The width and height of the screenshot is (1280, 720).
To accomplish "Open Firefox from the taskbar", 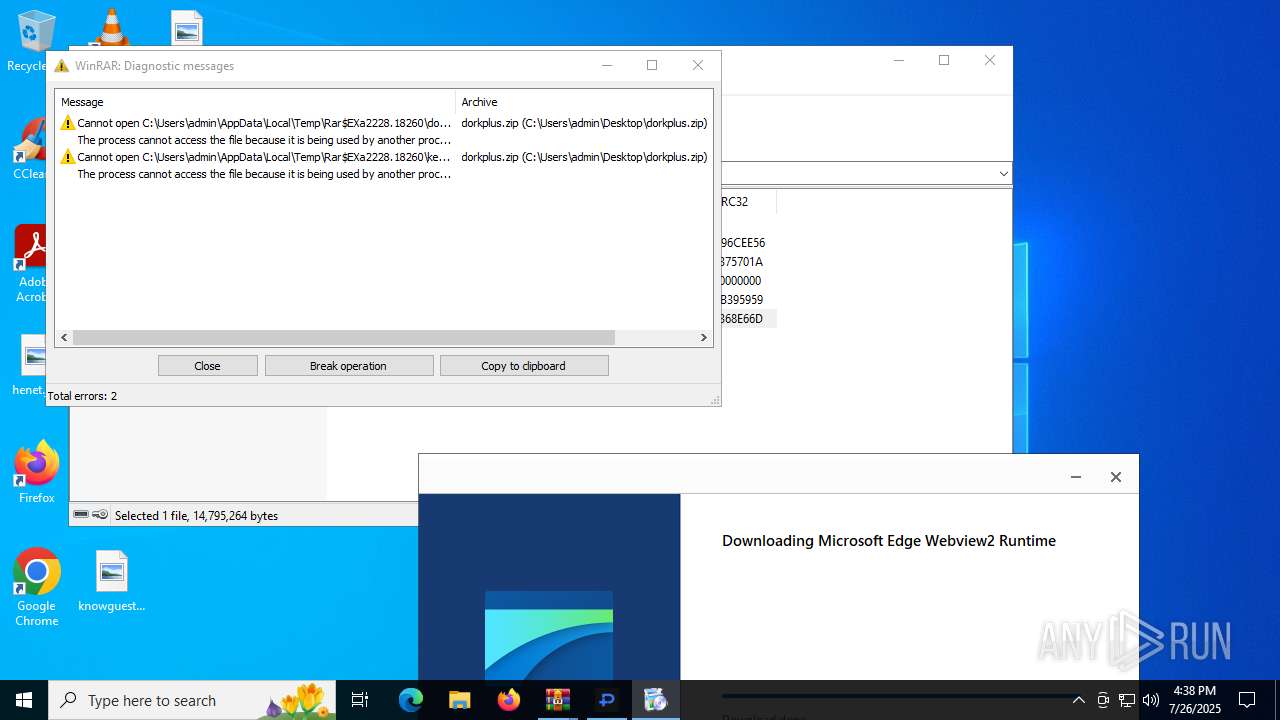I will click(509, 700).
